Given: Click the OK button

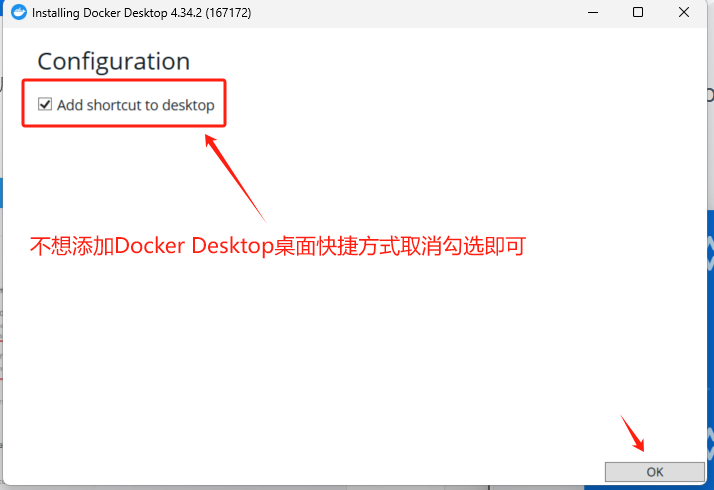Looking at the screenshot, I should tap(654, 472).
